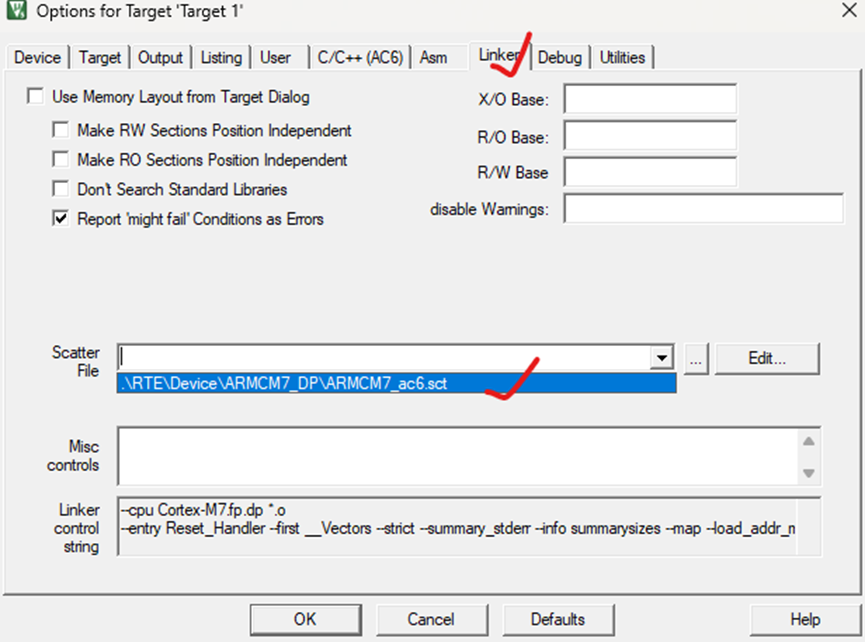Toggle Make RW Sections Position Independent
Viewport: 865px width, 642px height.
[60, 130]
